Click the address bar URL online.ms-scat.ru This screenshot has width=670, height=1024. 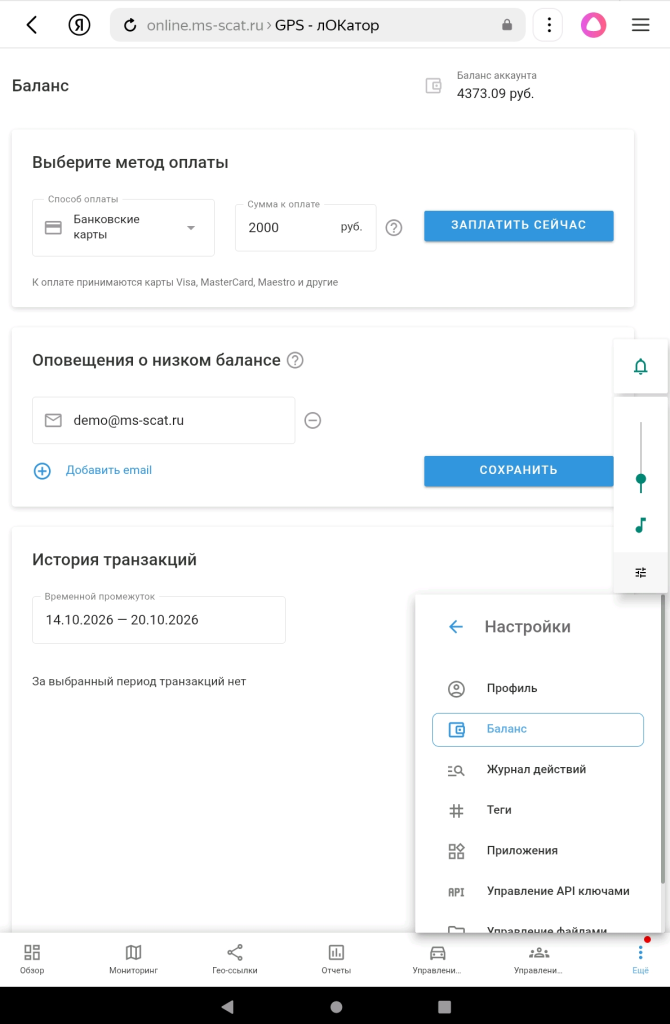(x=204, y=25)
